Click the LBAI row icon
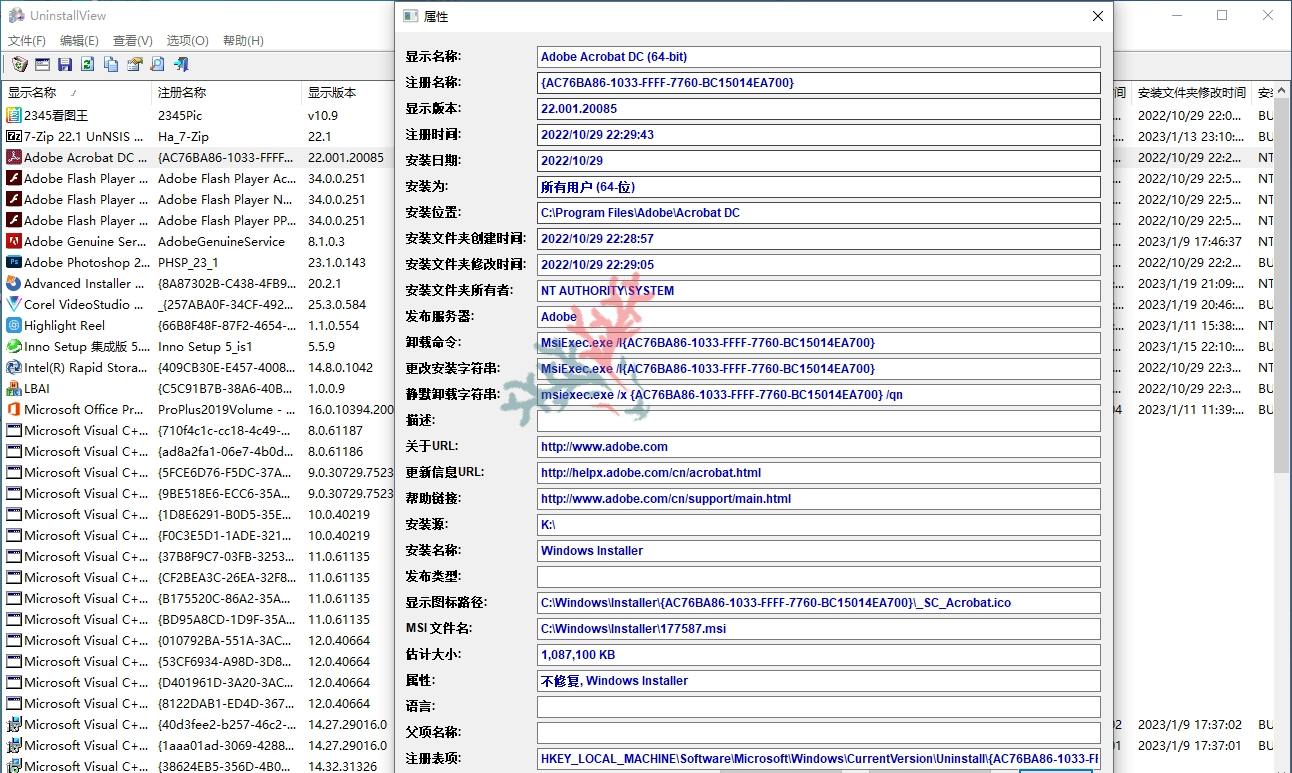Viewport: 1292px width, 773px height. (x=14, y=388)
